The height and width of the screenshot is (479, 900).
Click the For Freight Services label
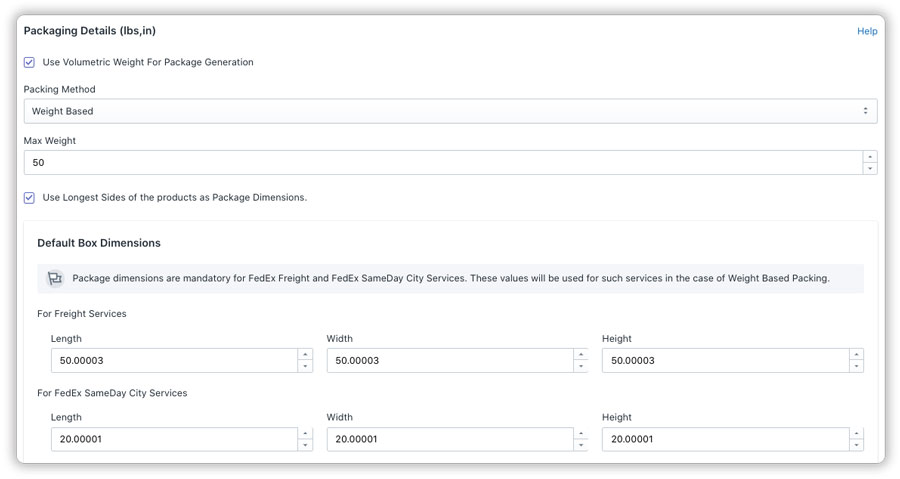click(x=82, y=314)
